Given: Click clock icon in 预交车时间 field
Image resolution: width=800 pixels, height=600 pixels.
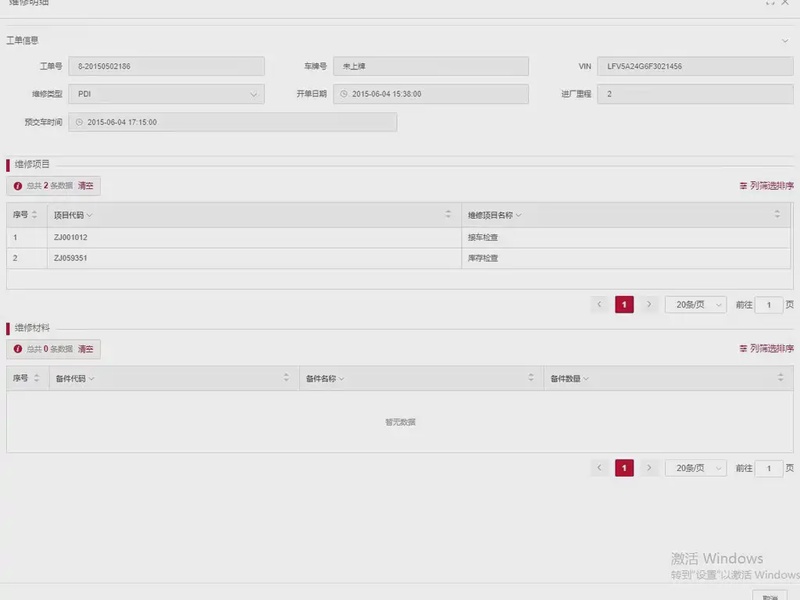Looking at the screenshot, I should pos(79,123).
